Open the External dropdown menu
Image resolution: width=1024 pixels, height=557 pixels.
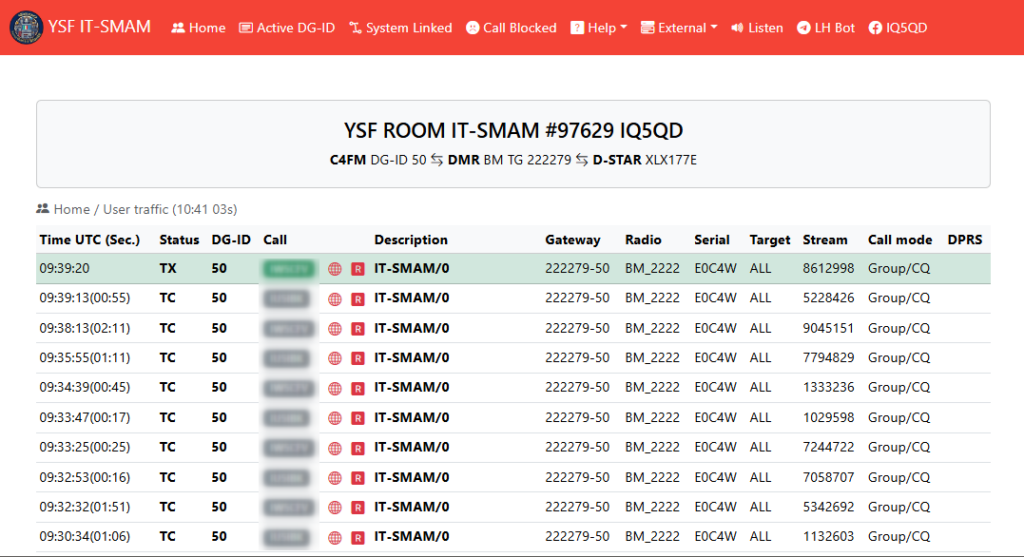click(x=679, y=28)
